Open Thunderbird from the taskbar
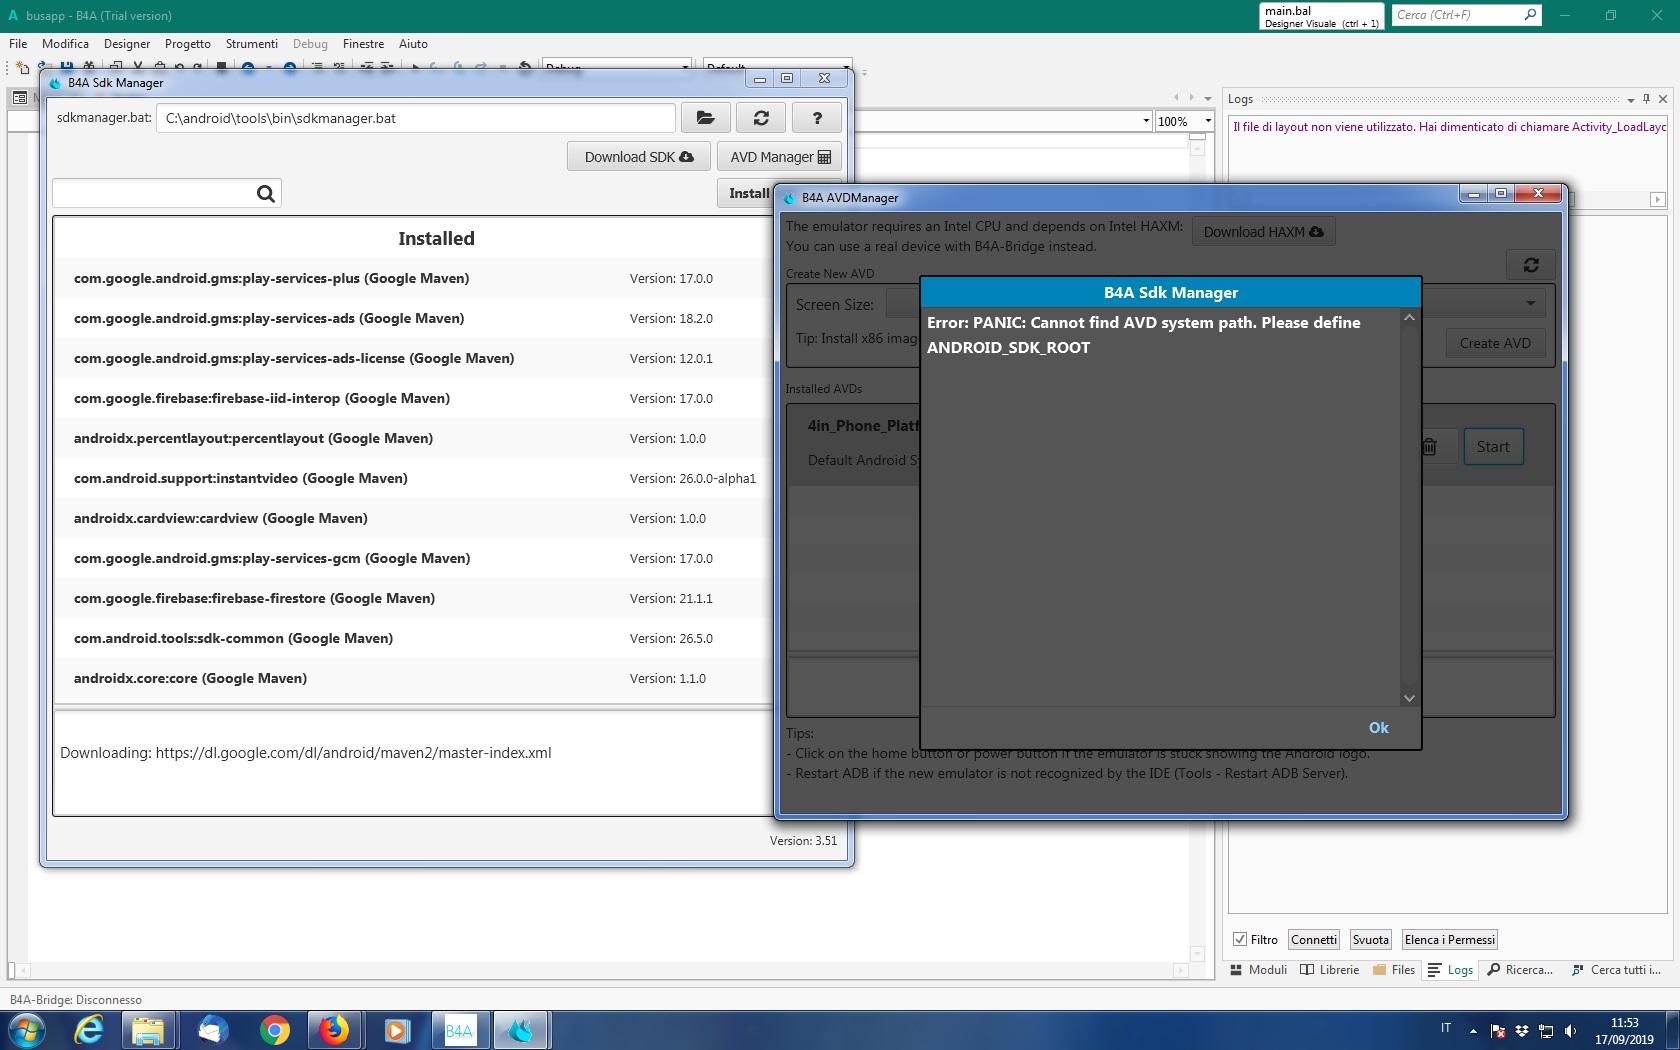1680x1050 pixels. (212, 1030)
